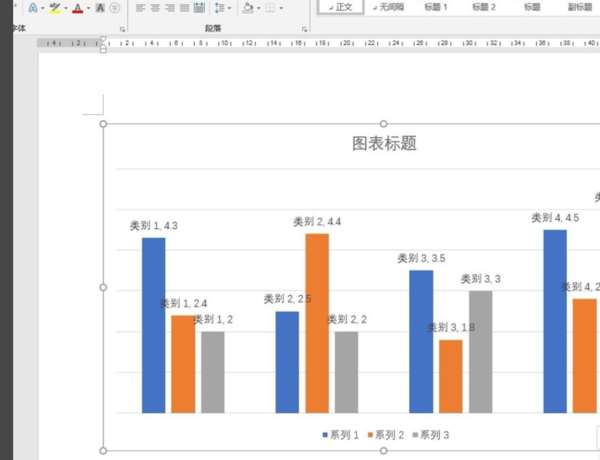Select data label 类别 2, 4.4

click(317, 222)
